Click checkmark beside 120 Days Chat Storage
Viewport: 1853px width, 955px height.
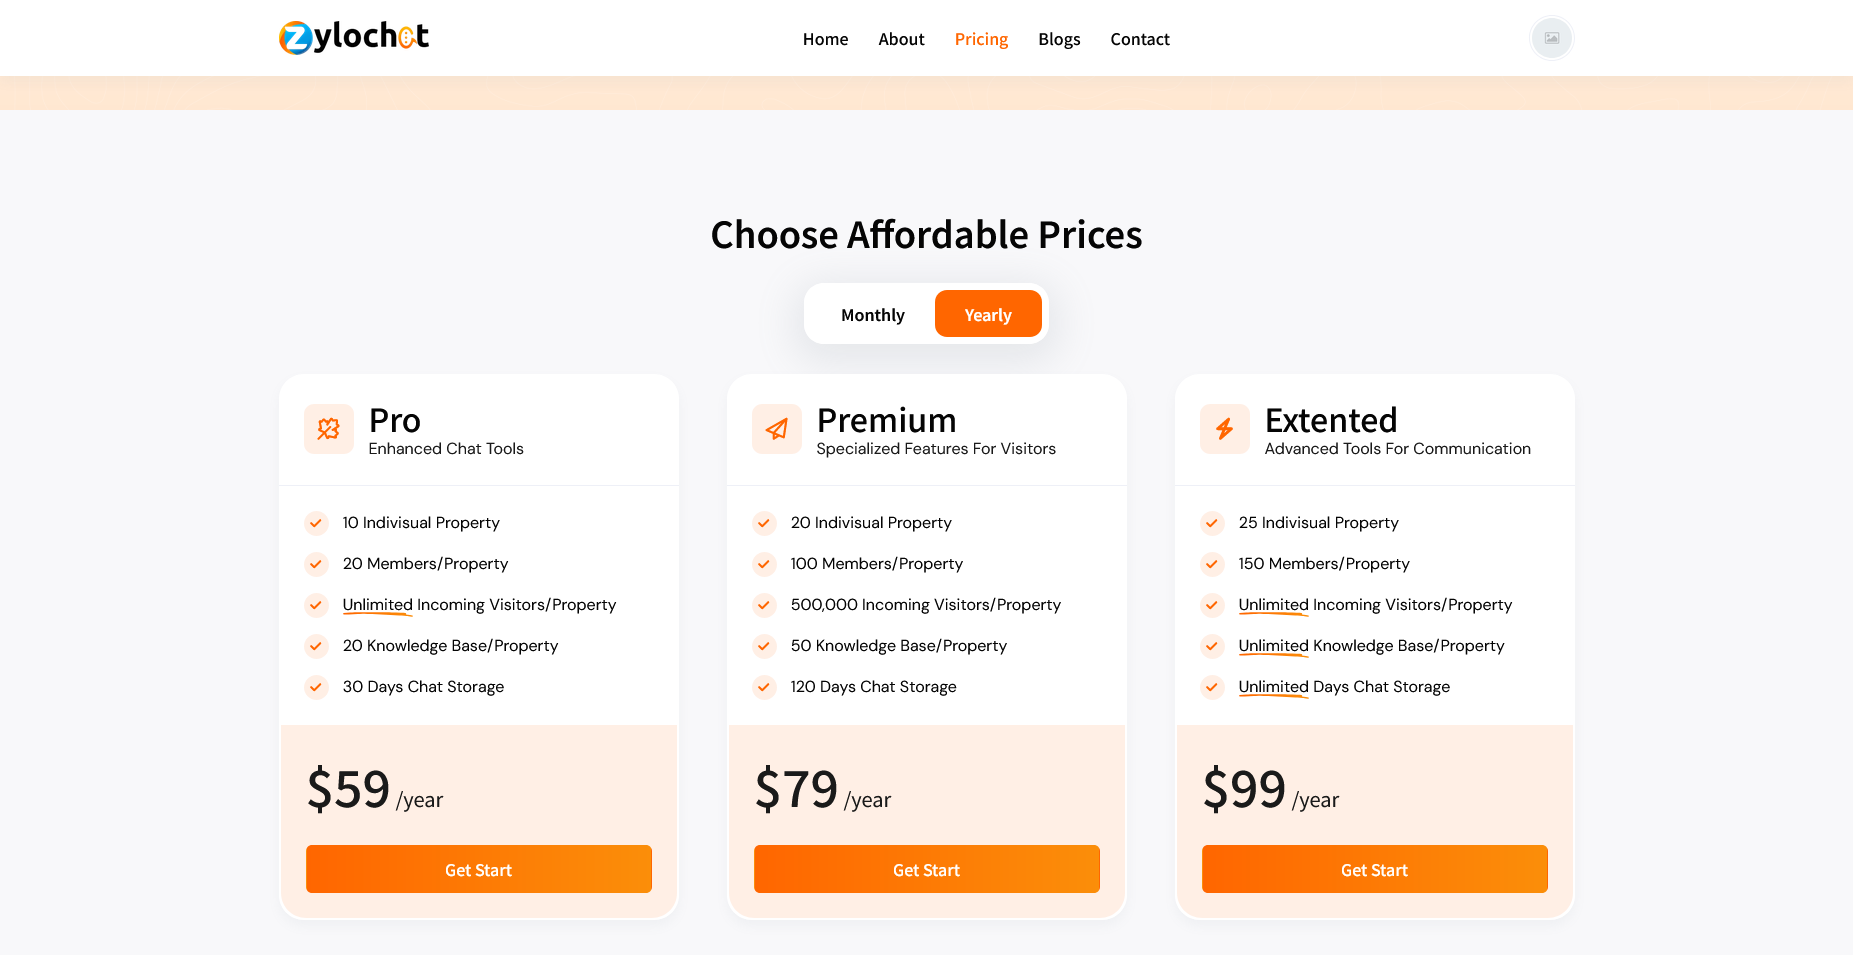coord(764,687)
